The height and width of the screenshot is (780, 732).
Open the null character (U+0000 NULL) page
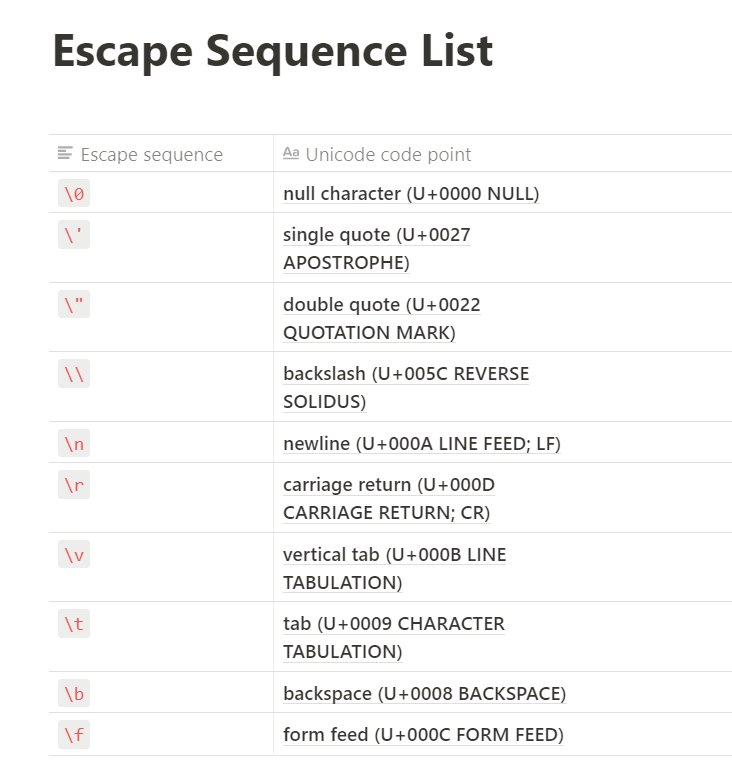pyautogui.click(x=411, y=194)
